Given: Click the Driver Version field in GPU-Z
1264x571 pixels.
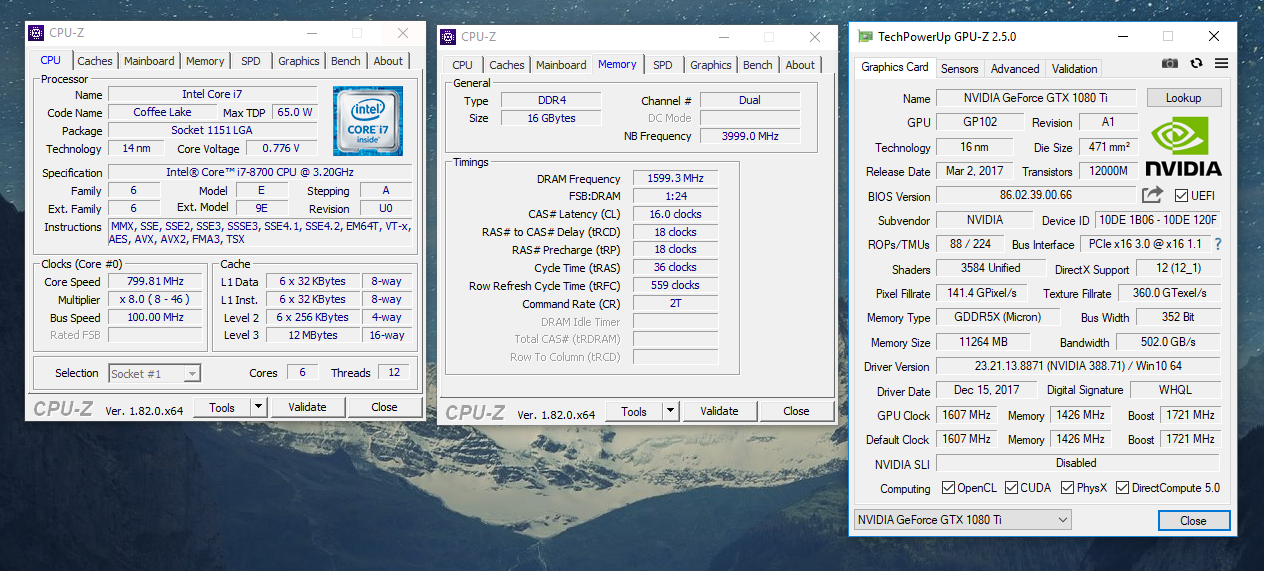Looking at the screenshot, I should point(1078,367).
